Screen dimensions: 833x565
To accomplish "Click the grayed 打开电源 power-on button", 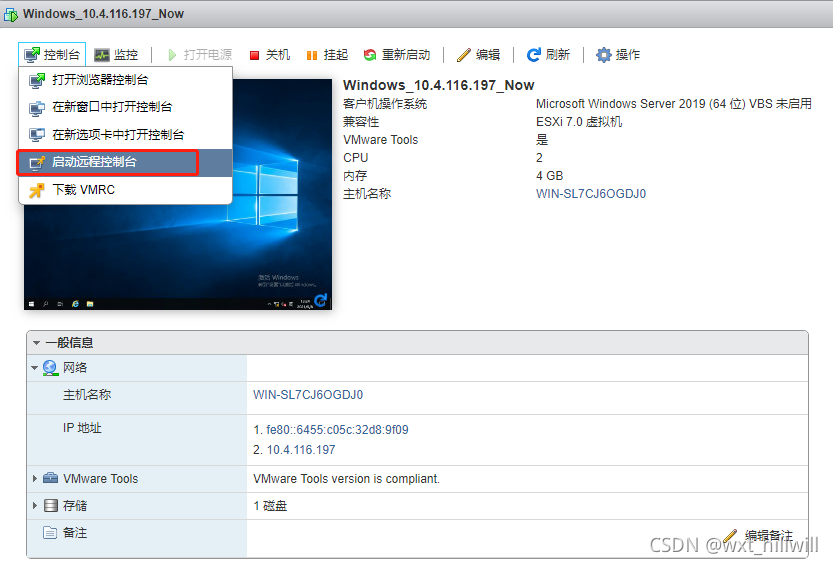I will pyautogui.click(x=200, y=55).
